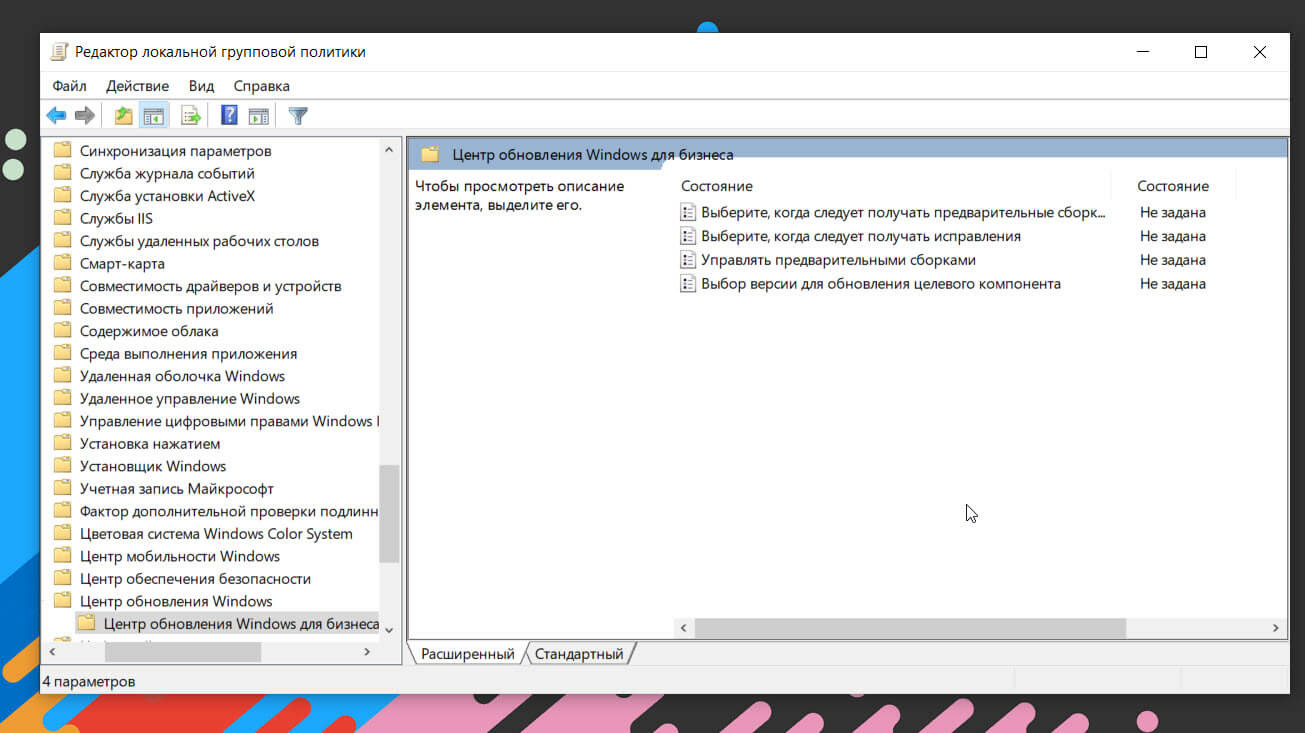Select 'Совместимость приложений' folder
The image size is (1305, 733).
click(176, 308)
